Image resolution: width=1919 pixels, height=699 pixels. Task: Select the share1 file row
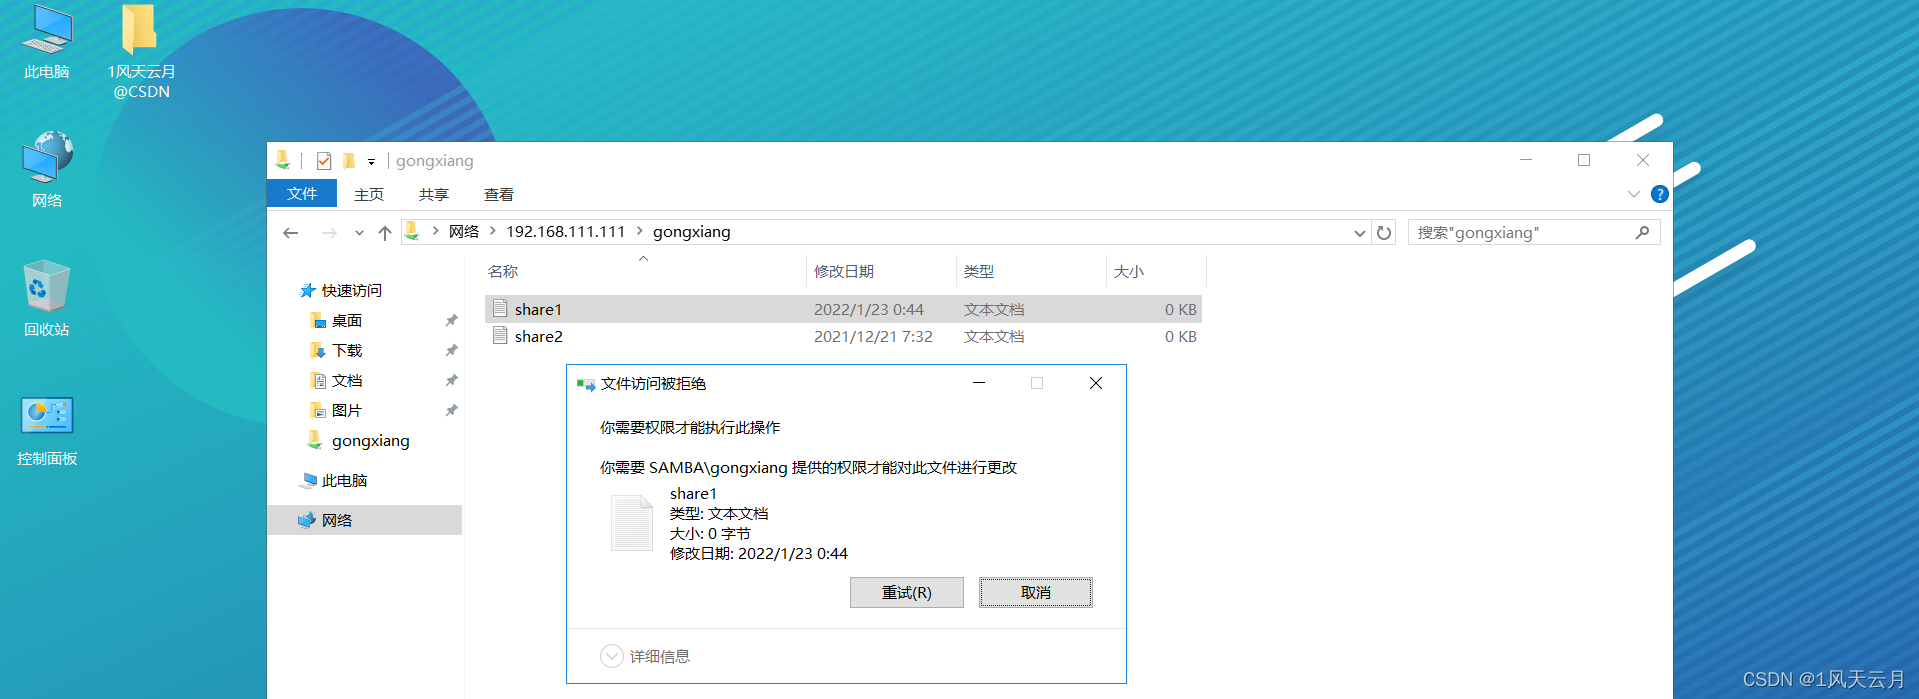843,309
